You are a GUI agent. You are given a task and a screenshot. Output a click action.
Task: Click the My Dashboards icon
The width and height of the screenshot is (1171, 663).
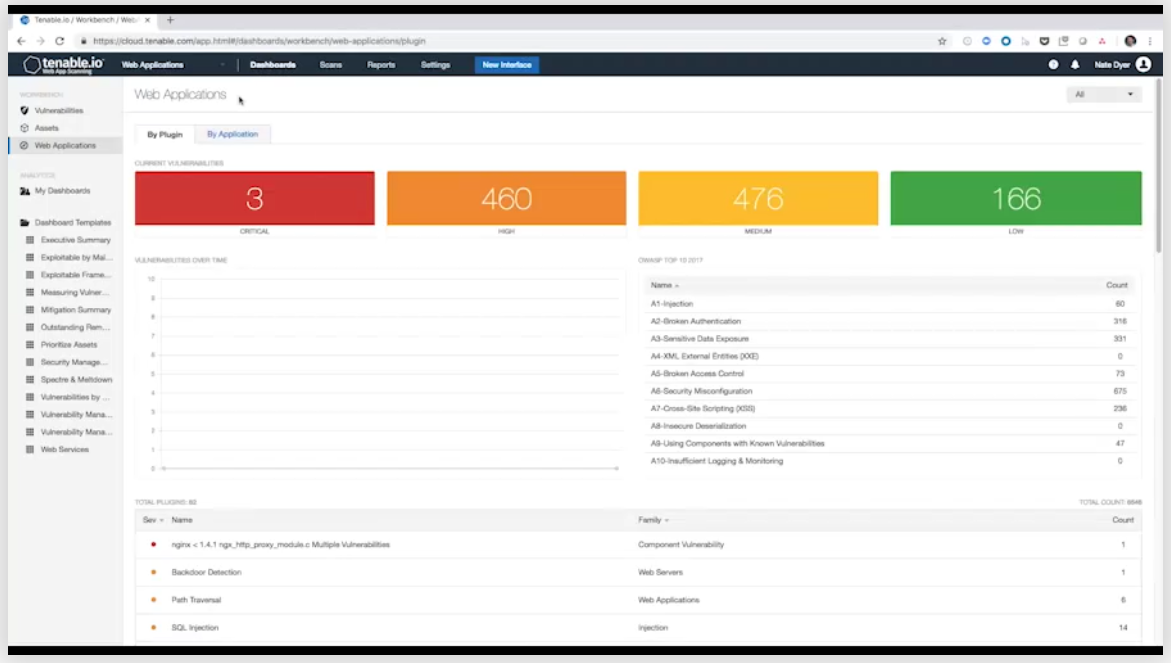pyautogui.click(x=24, y=191)
